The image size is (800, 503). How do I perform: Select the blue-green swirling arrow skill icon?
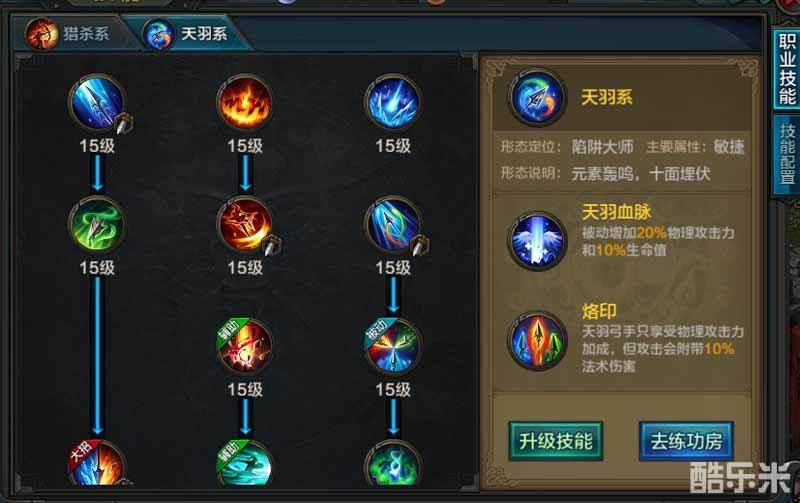(393, 224)
